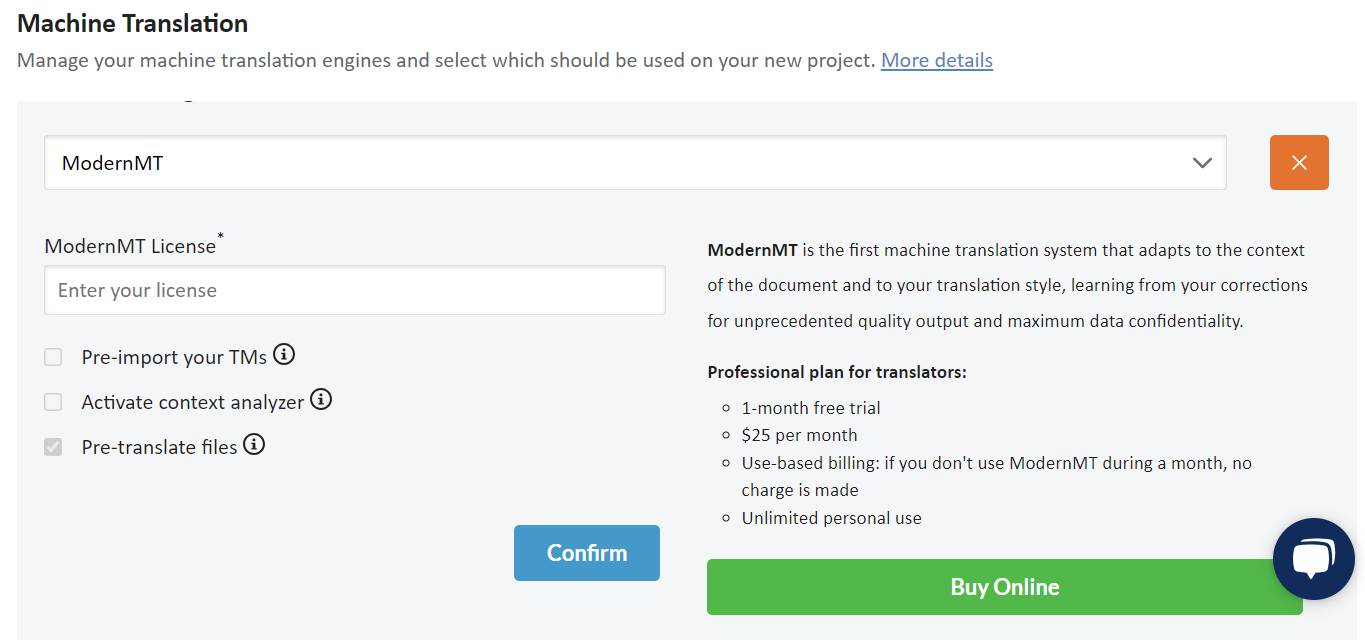
Task: Show info for Pre-translate files
Action: (x=254, y=444)
